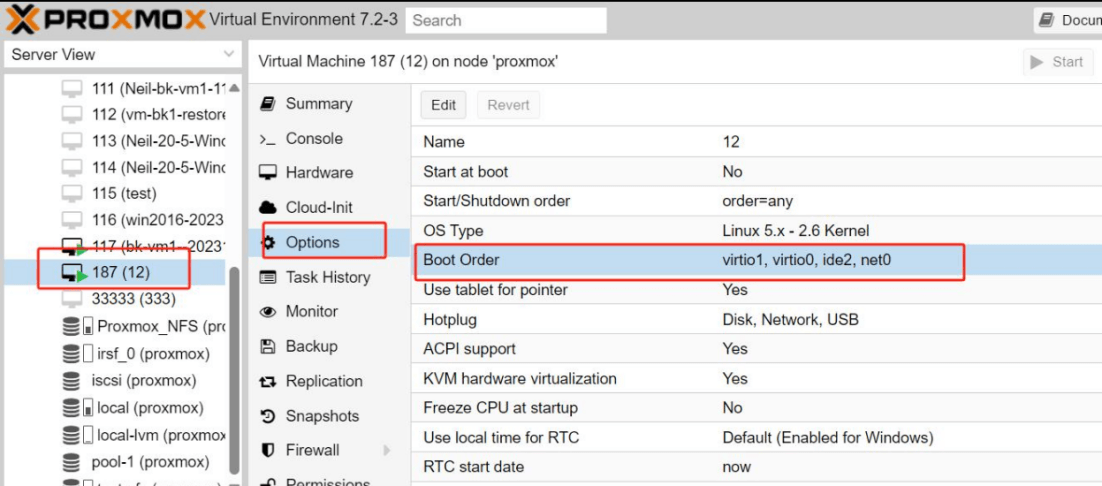Click the Firewall shield icon
1102x486 pixels.
(x=268, y=450)
